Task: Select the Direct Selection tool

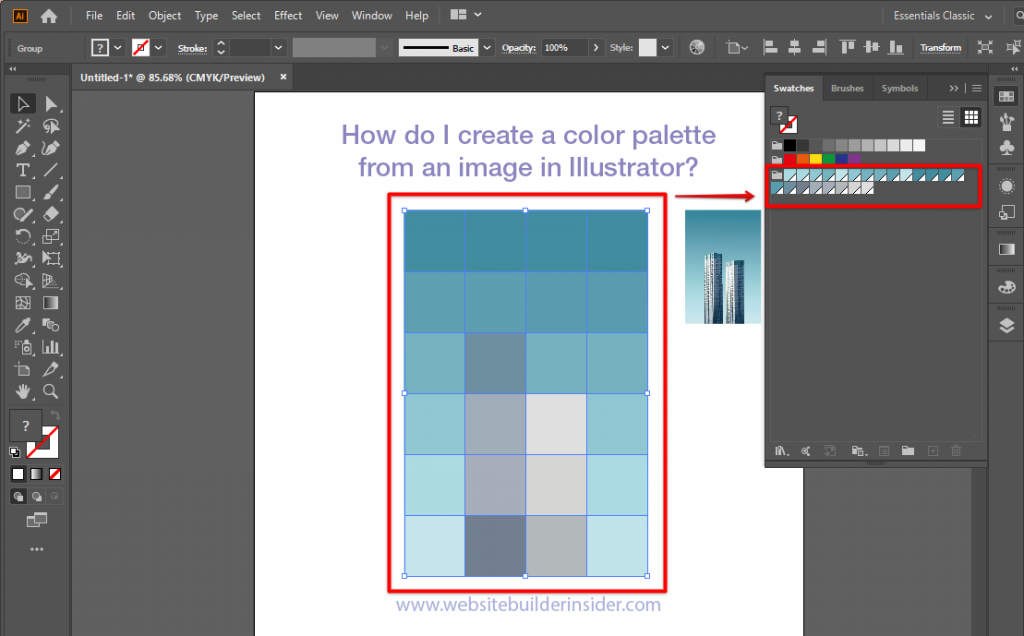Action: click(52, 103)
